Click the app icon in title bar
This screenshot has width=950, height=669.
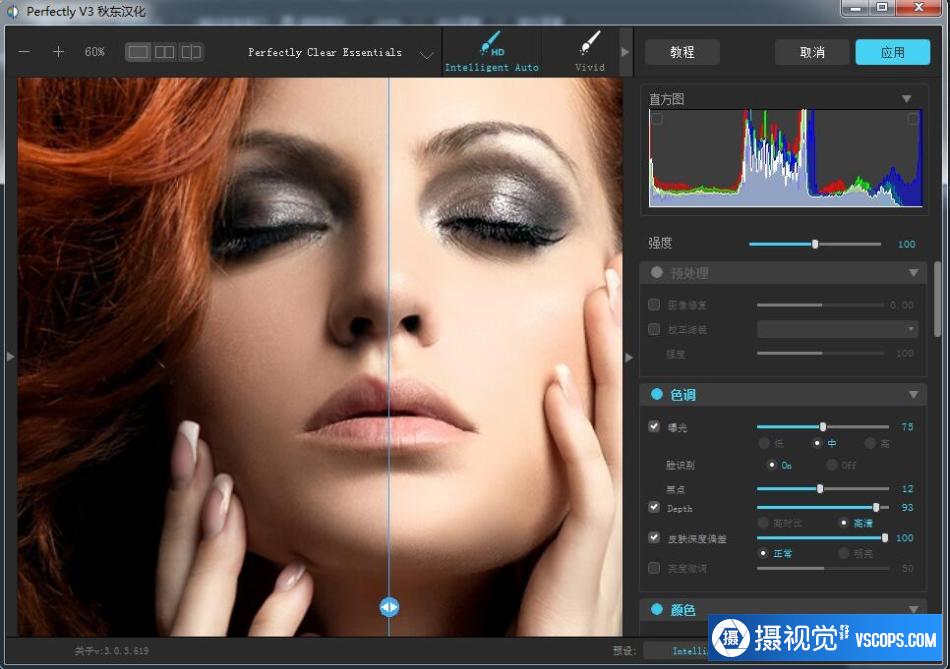[x=12, y=12]
